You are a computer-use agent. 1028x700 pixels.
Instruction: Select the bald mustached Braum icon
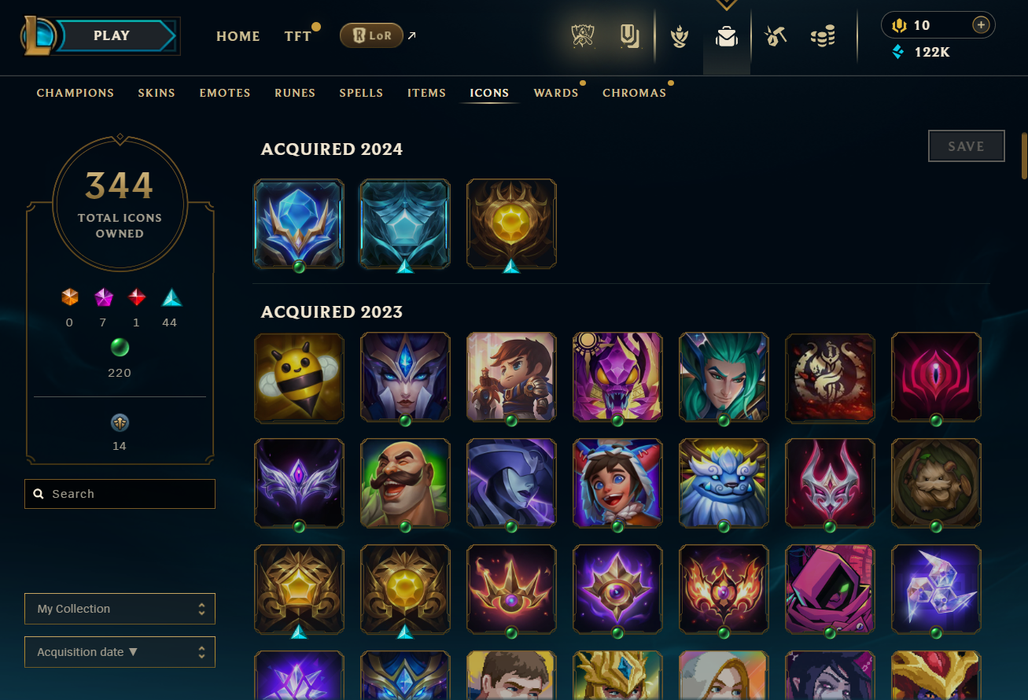[405, 483]
